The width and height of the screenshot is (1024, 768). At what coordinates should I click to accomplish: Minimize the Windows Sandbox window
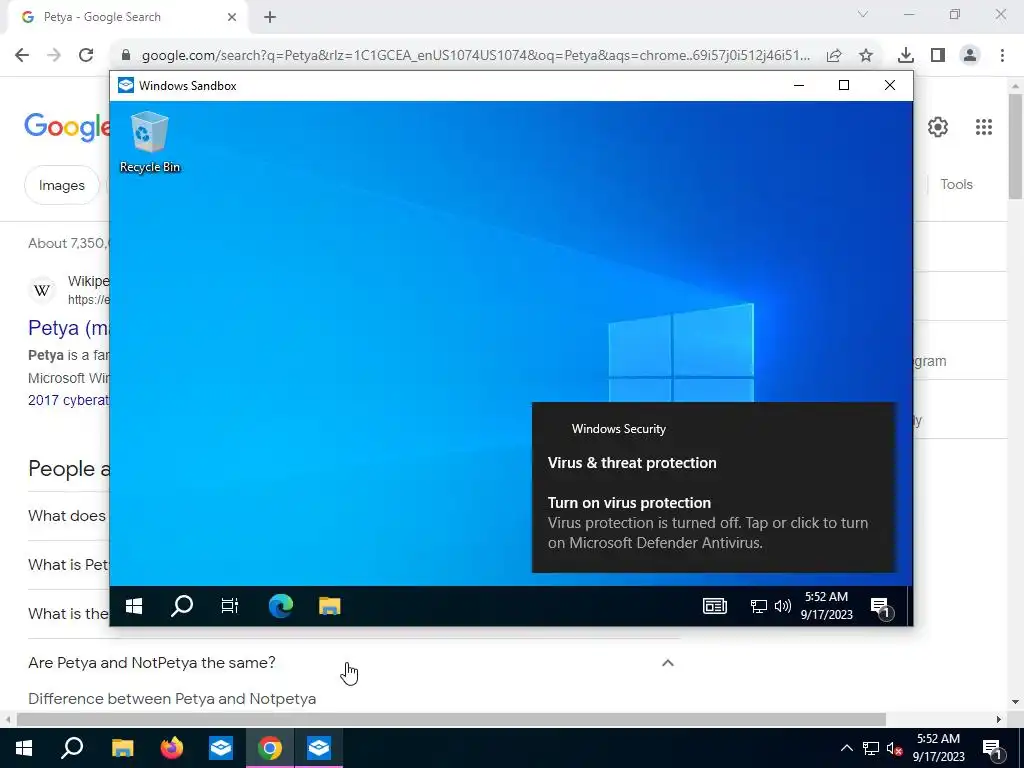(799, 86)
